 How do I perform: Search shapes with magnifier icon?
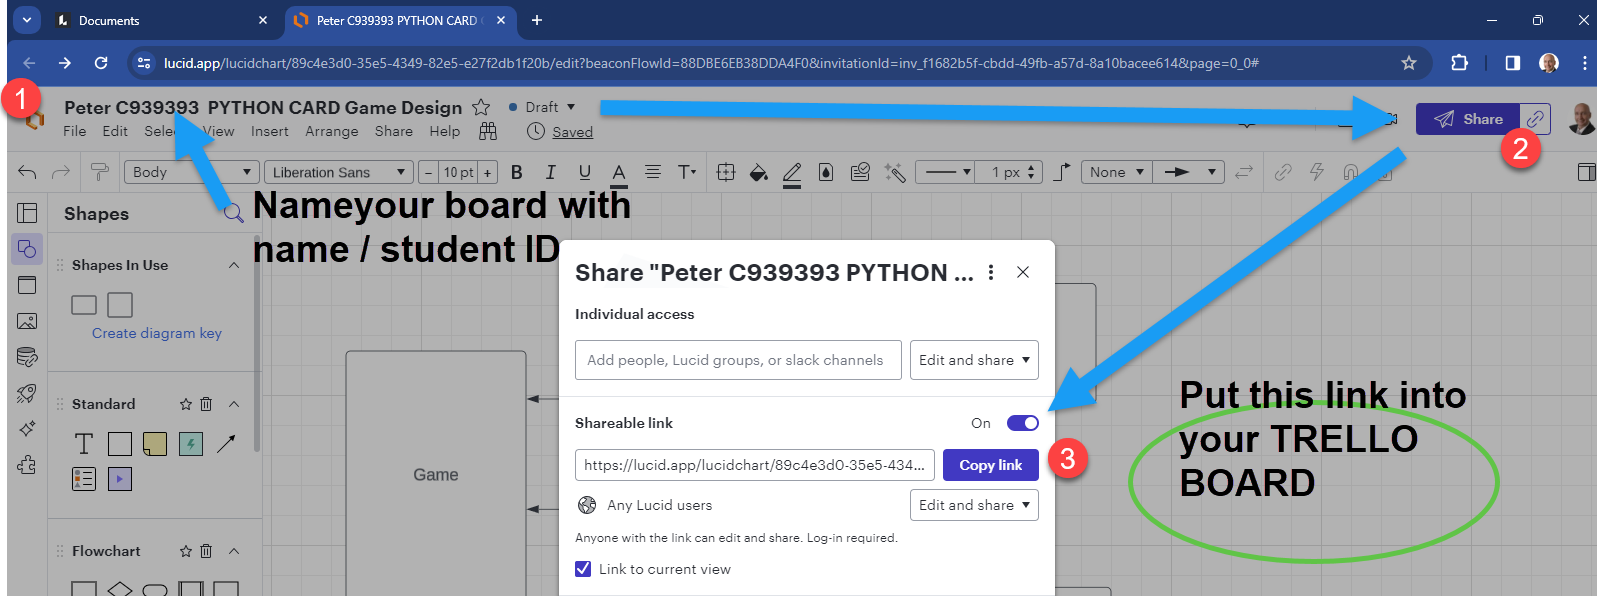point(233,213)
